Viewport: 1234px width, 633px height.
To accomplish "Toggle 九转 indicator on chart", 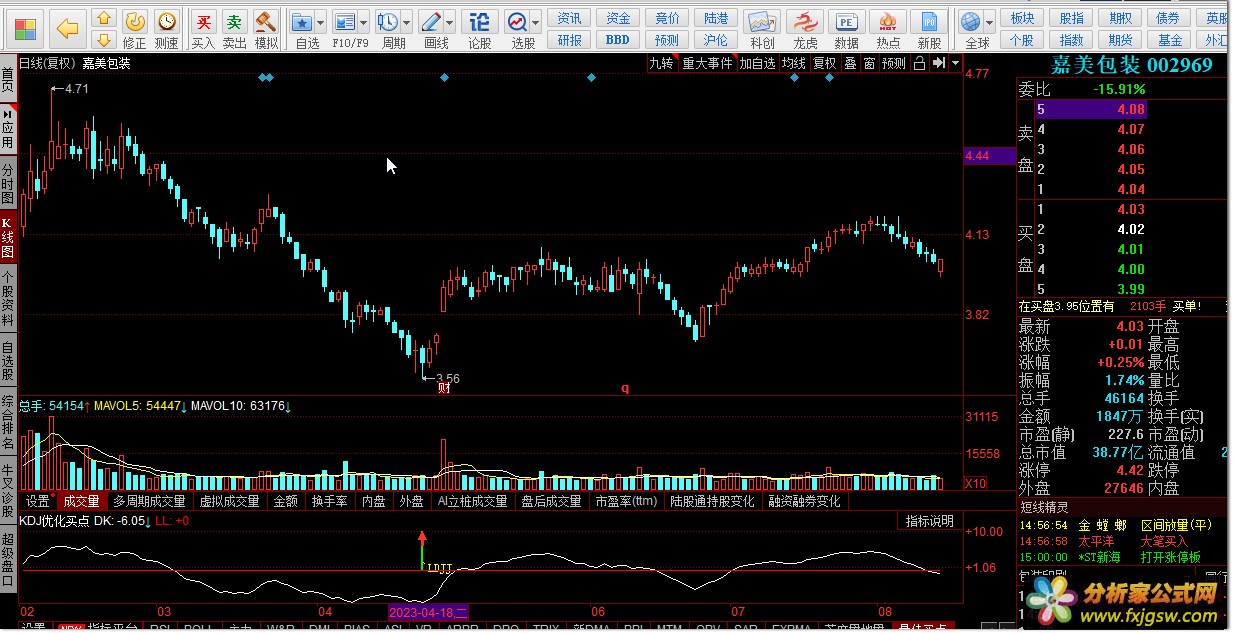I will pyautogui.click(x=661, y=63).
